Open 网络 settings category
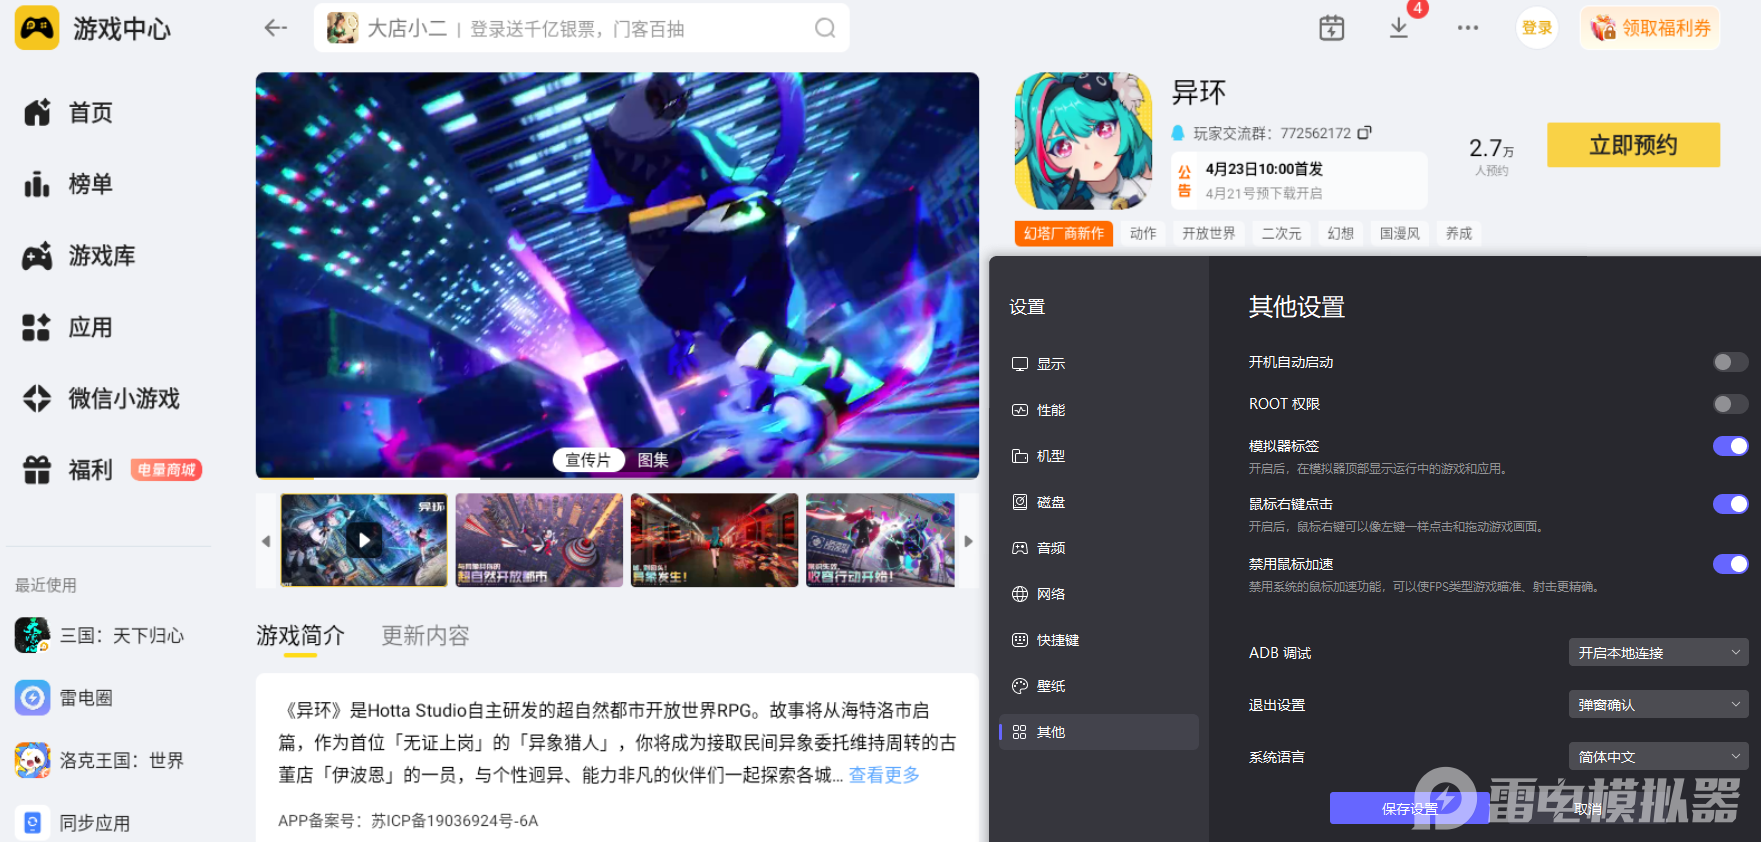Image resolution: width=1761 pixels, height=842 pixels. 1099,594
